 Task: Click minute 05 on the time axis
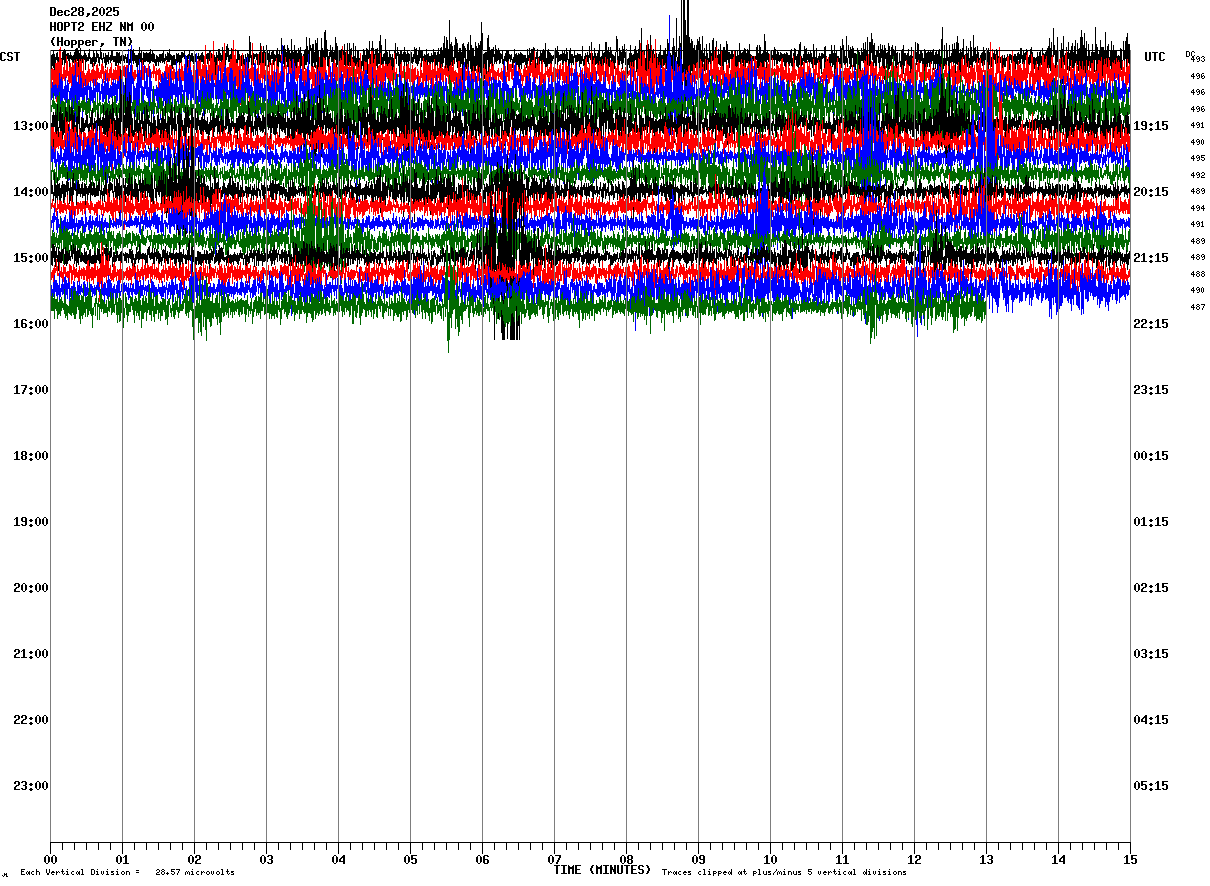(x=410, y=859)
